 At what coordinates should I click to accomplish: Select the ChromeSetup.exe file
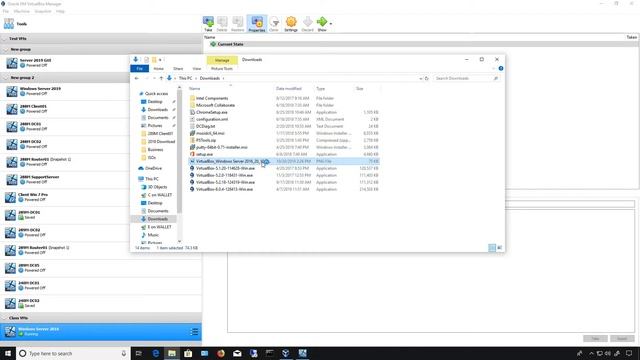click(211, 112)
